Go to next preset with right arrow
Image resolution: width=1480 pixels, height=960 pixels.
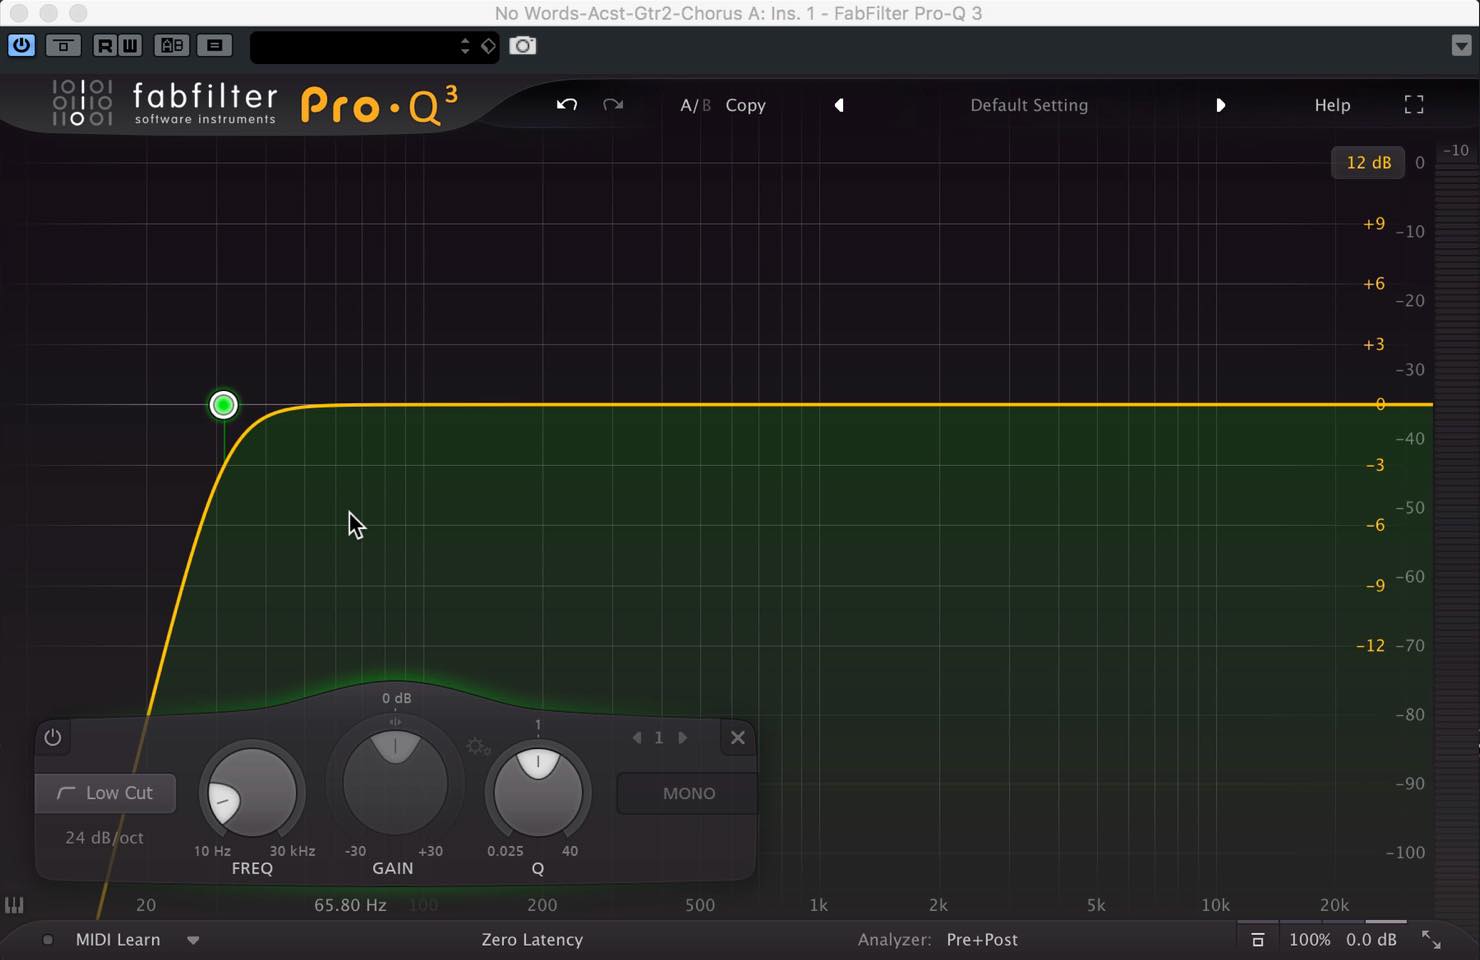click(1220, 105)
